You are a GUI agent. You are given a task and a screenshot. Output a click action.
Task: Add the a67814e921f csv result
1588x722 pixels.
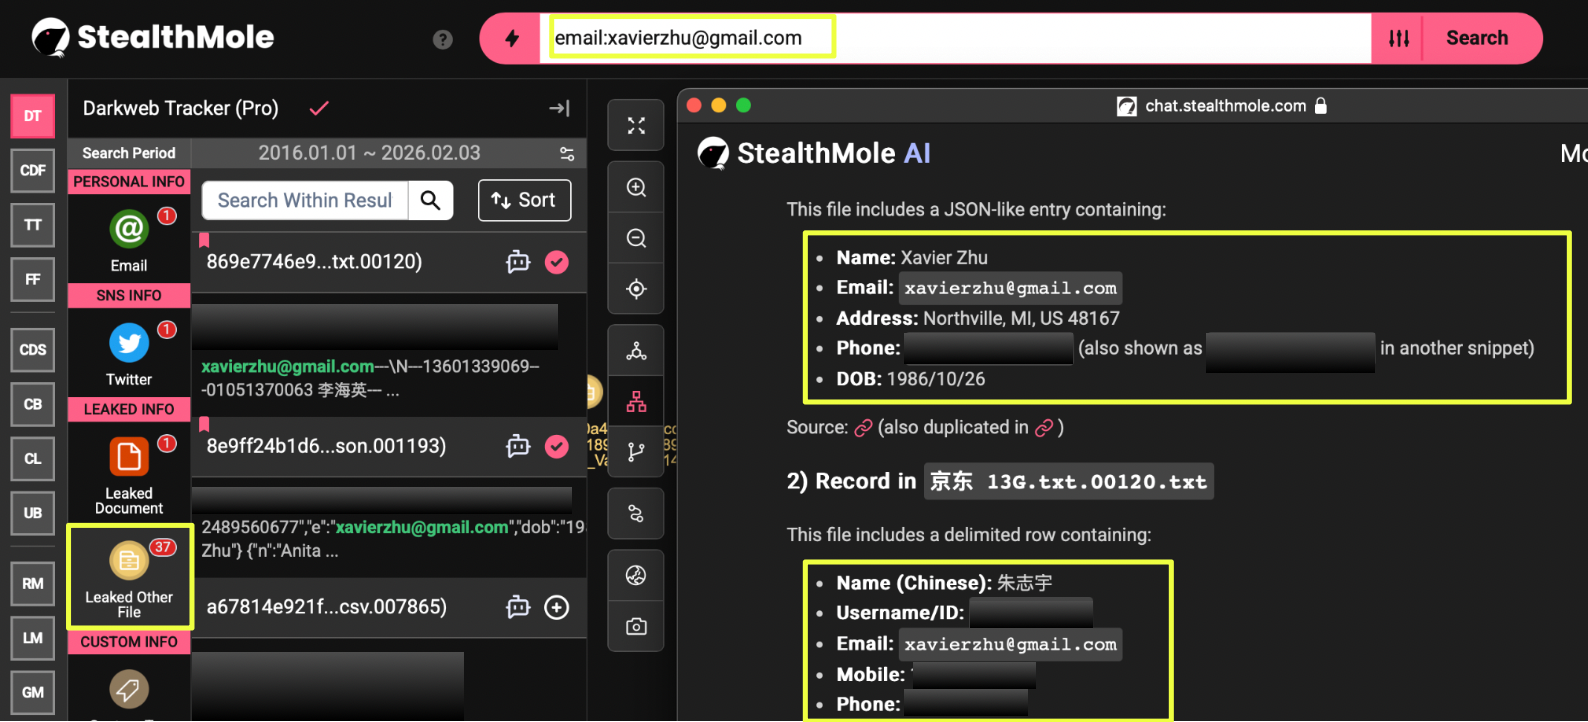tap(557, 607)
